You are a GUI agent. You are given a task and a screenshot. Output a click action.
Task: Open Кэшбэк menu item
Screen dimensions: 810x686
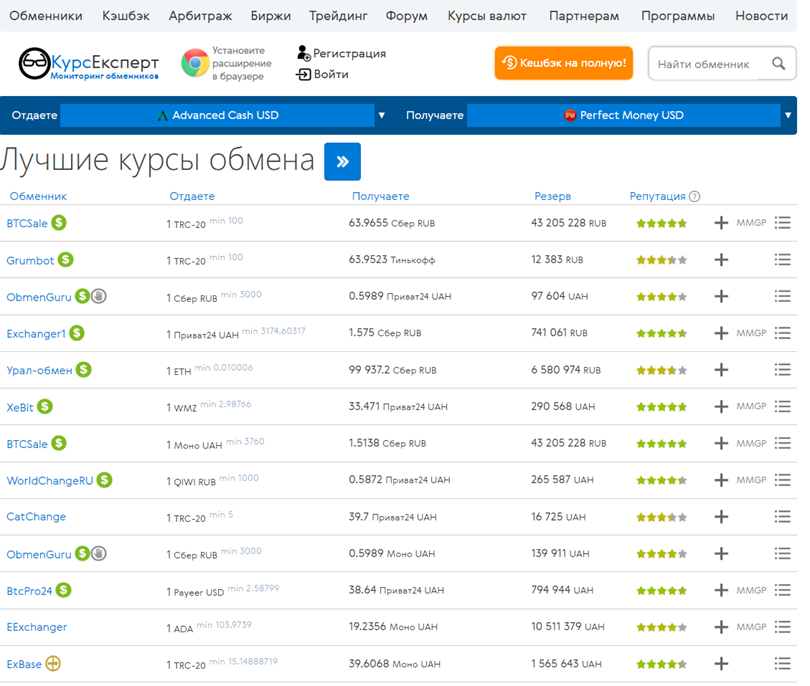coord(126,16)
